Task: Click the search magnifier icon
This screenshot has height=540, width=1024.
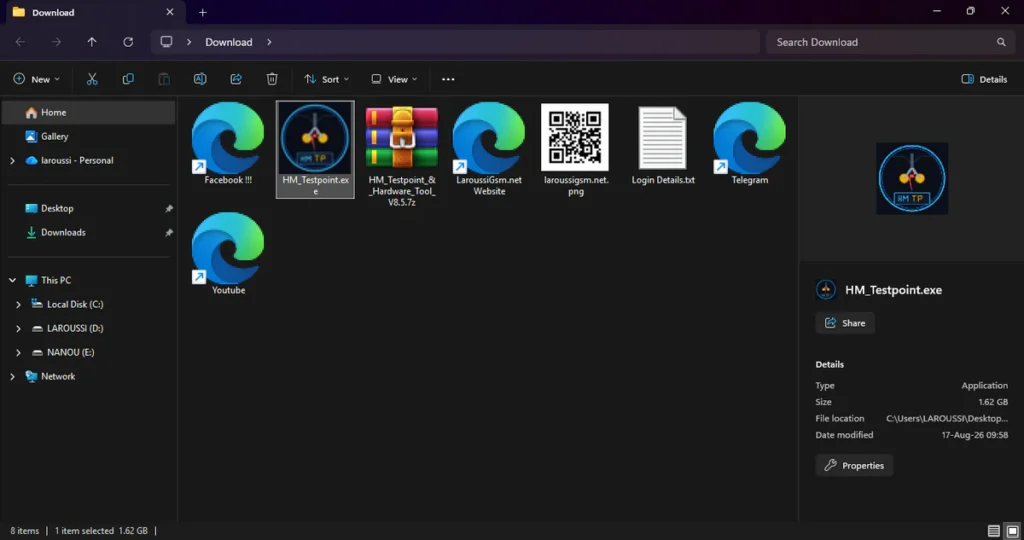Action: (1001, 42)
